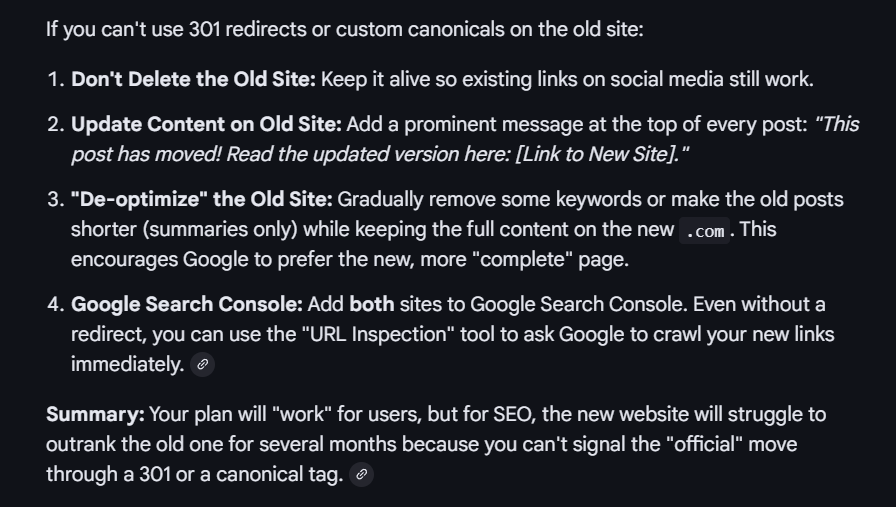Image resolution: width=896 pixels, height=507 pixels.
Task: Click the bold "Google Search Console:" label
Action: (187, 304)
